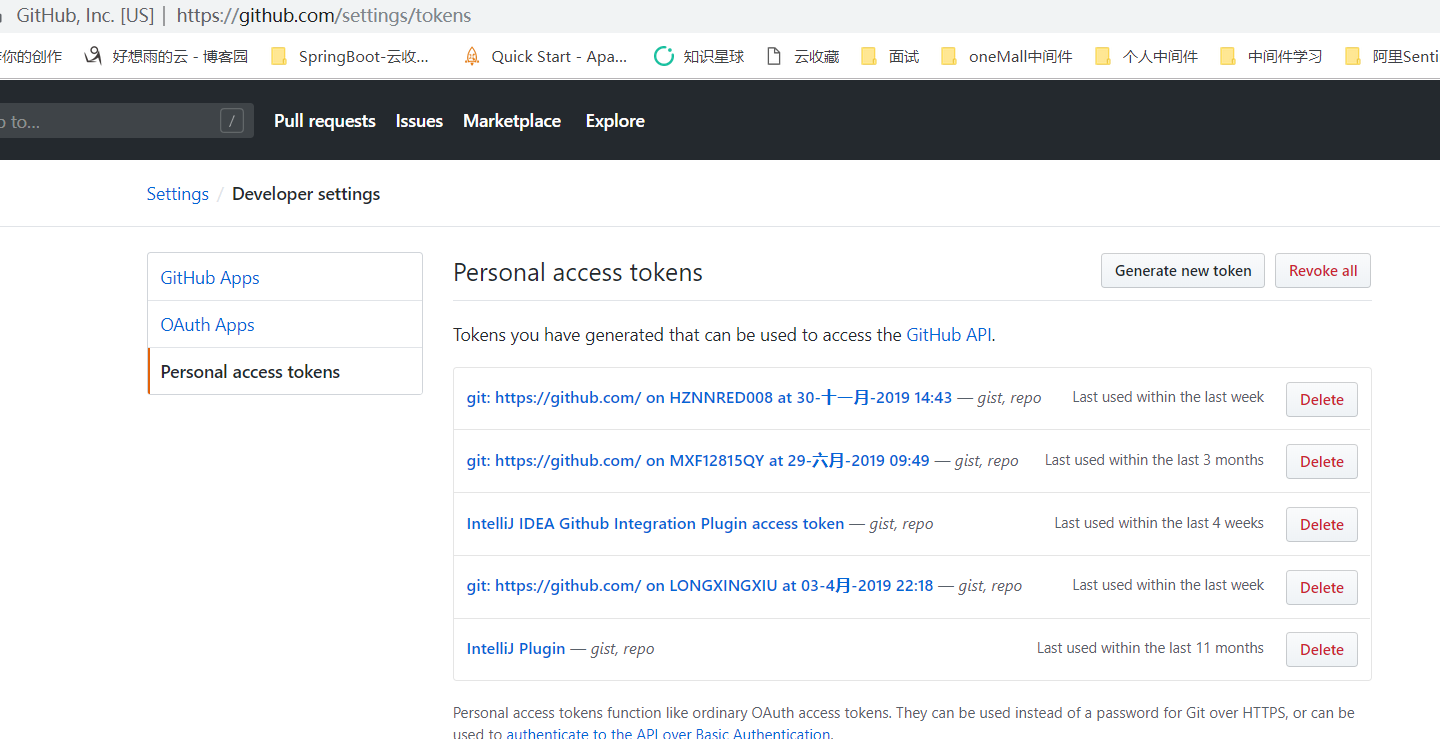
Task: Open Pull requests in GitHub header
Action: click(325, 121)
